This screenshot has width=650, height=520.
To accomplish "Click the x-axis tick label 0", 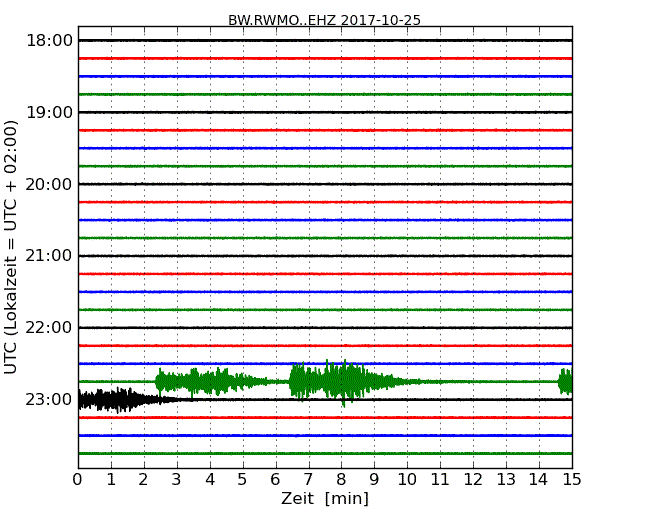I will tap(78, 479).
